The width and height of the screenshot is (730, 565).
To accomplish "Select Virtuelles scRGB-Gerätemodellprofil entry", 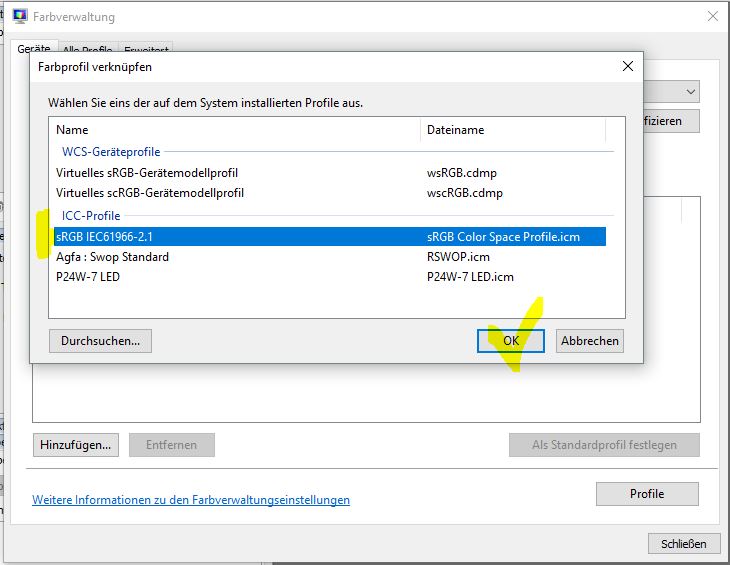I will (x=150, y=192).
